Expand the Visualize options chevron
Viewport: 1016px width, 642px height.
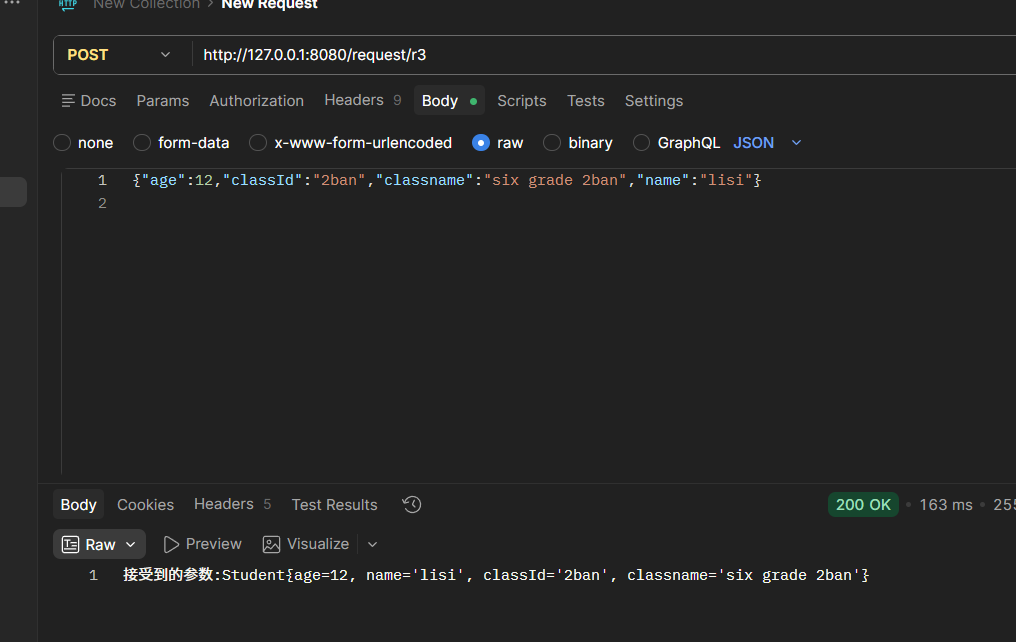click(373, 544)
